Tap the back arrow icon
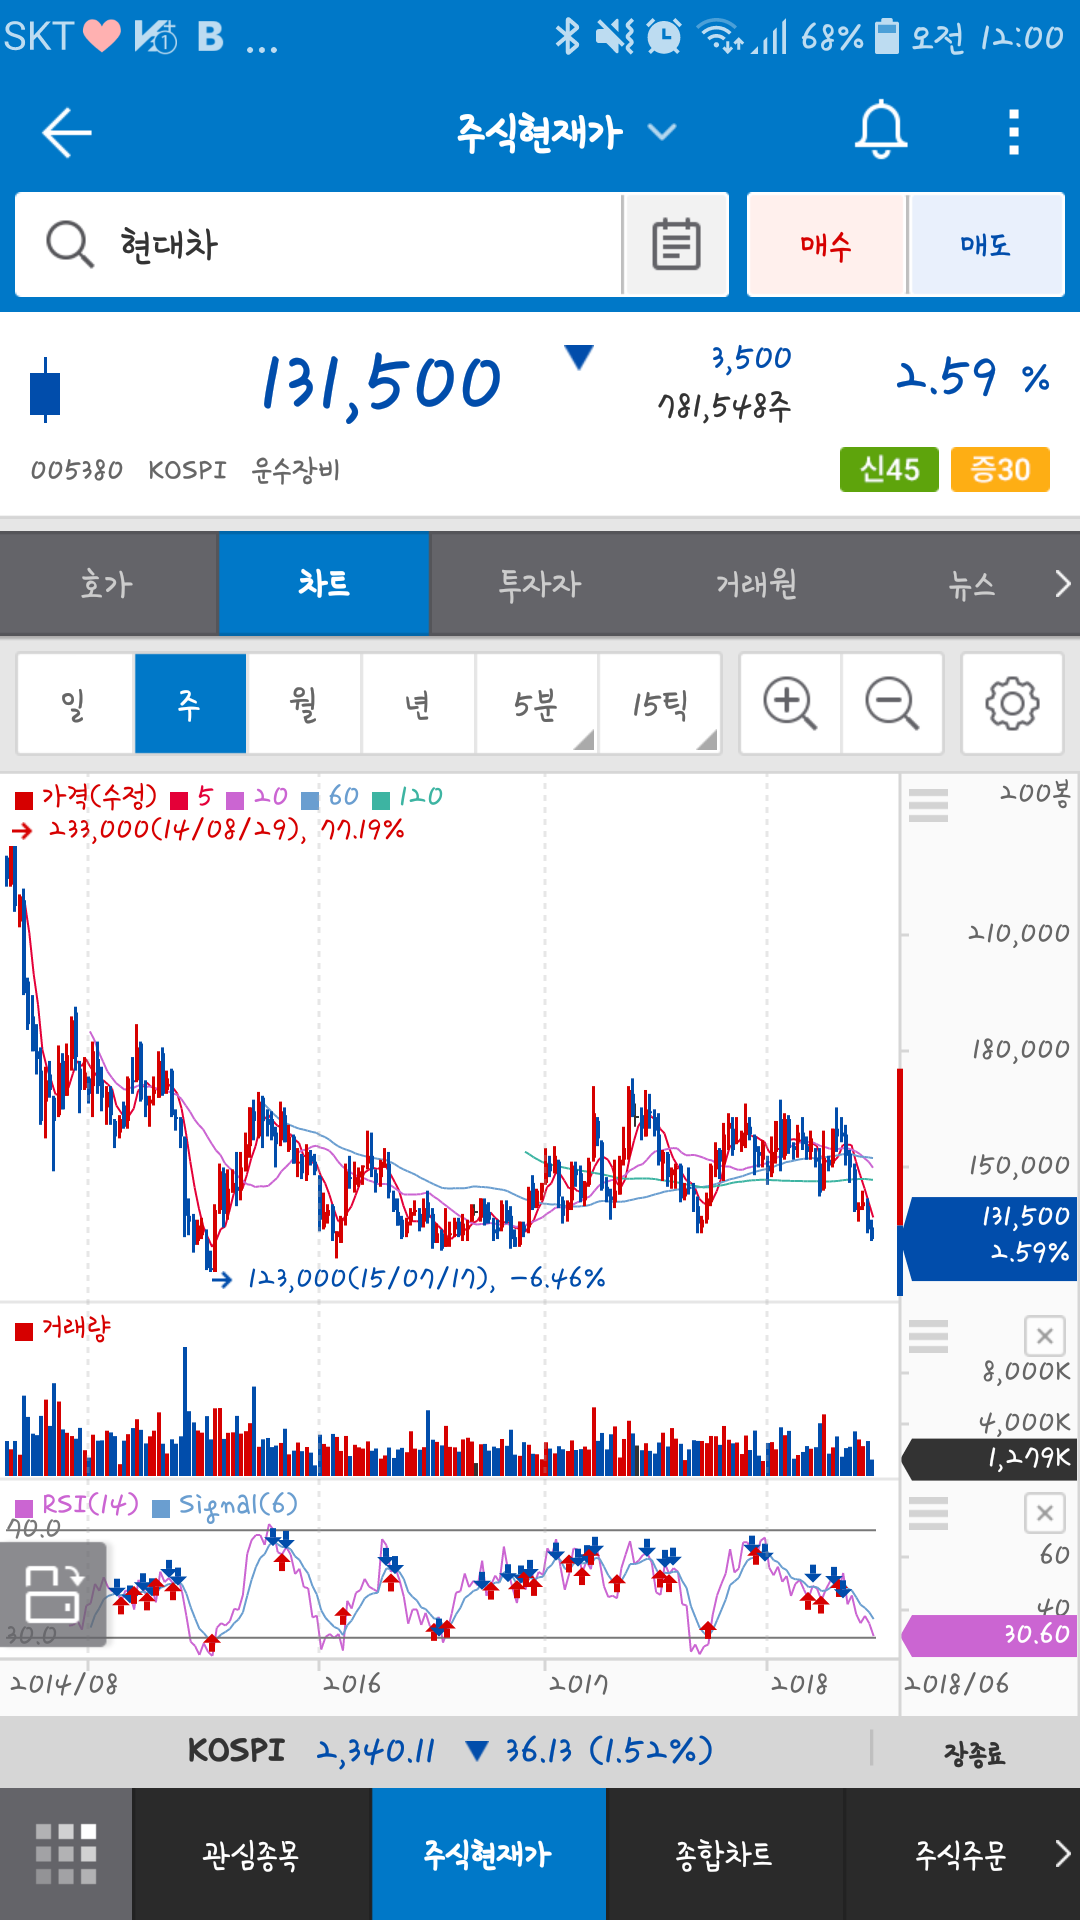This screenshot has width=1080, height=1920. pyautogui.click(x=67, y=133)
